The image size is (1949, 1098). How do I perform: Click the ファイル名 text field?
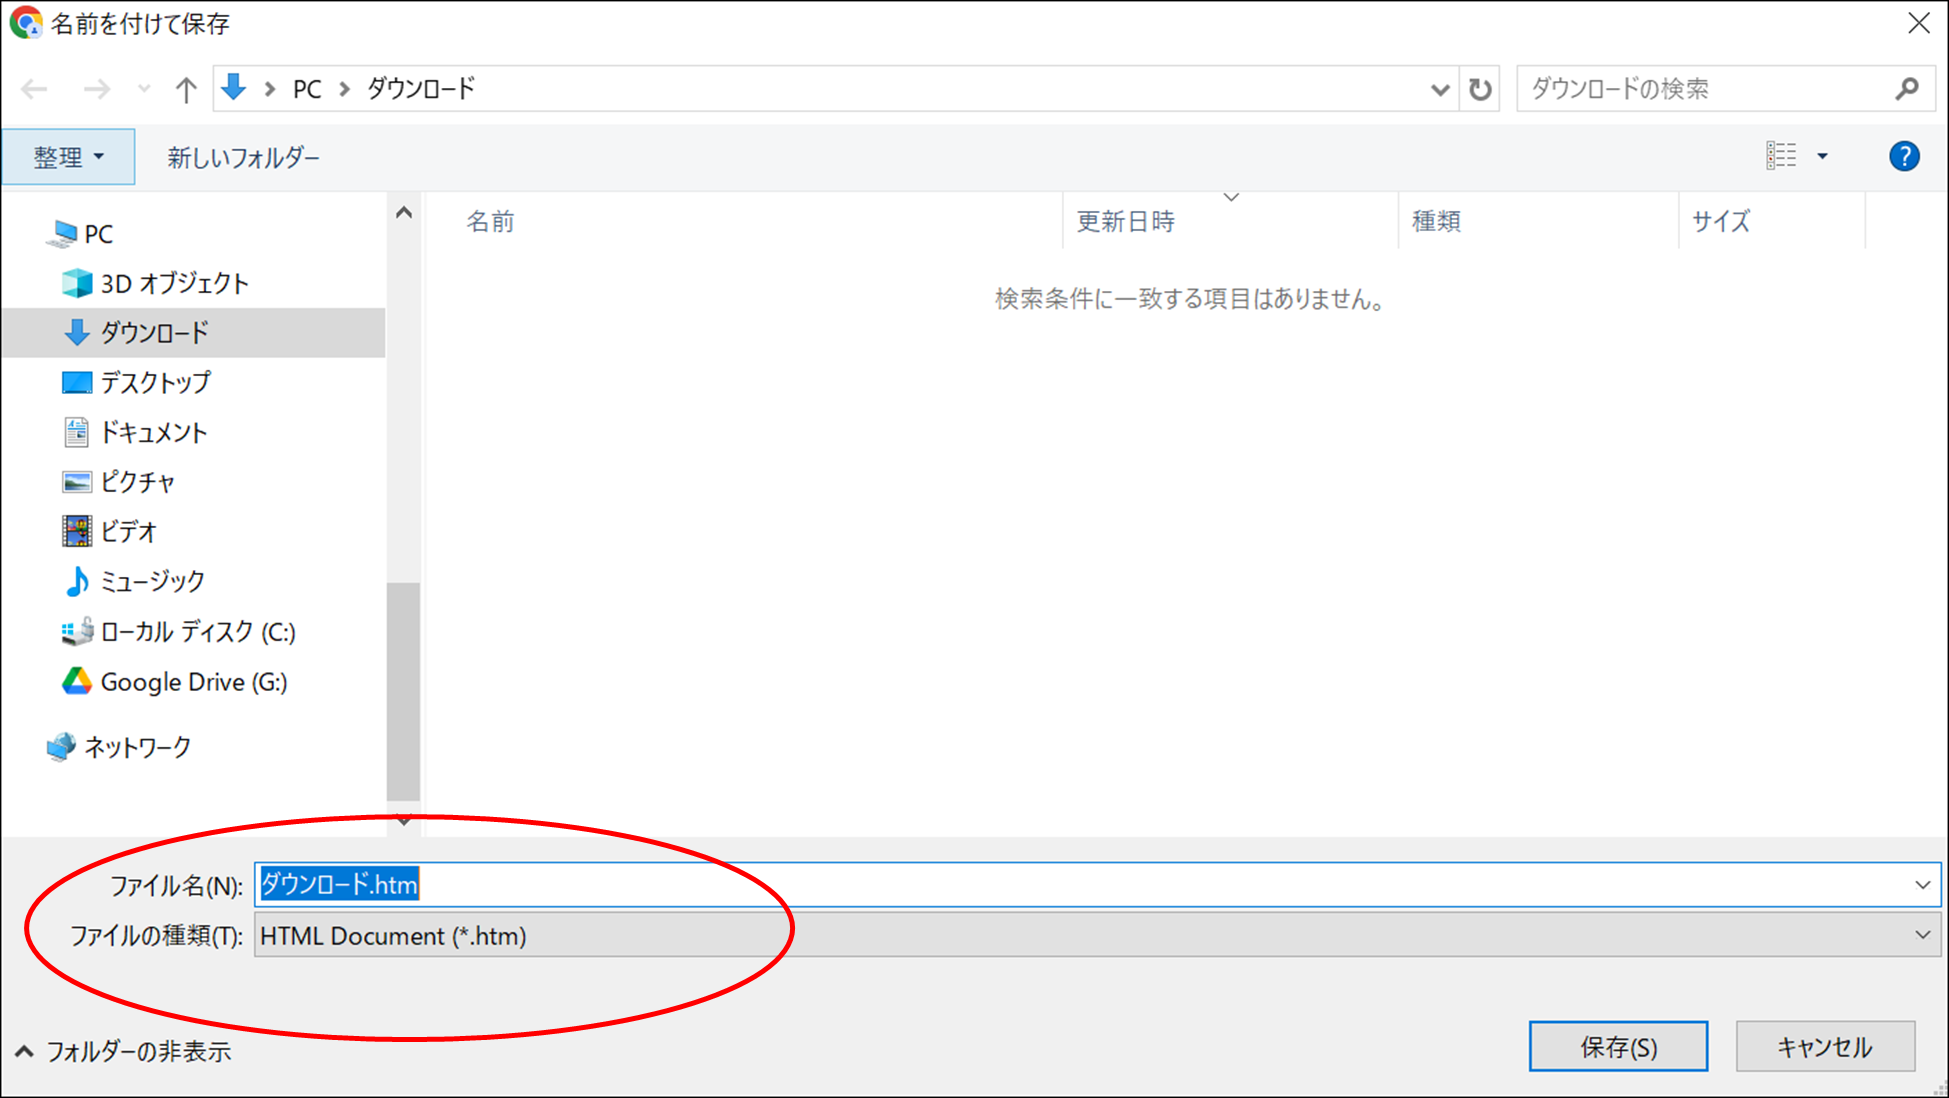click(x=1080, y=885)
